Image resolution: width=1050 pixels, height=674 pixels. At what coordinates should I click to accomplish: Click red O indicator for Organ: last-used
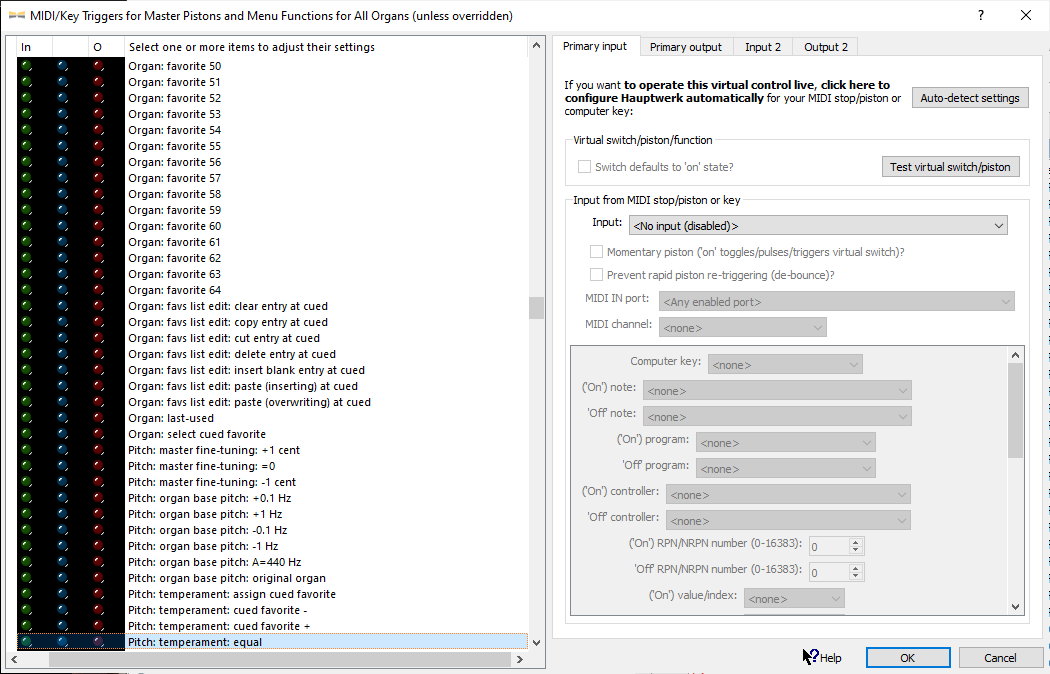[98, 418]
